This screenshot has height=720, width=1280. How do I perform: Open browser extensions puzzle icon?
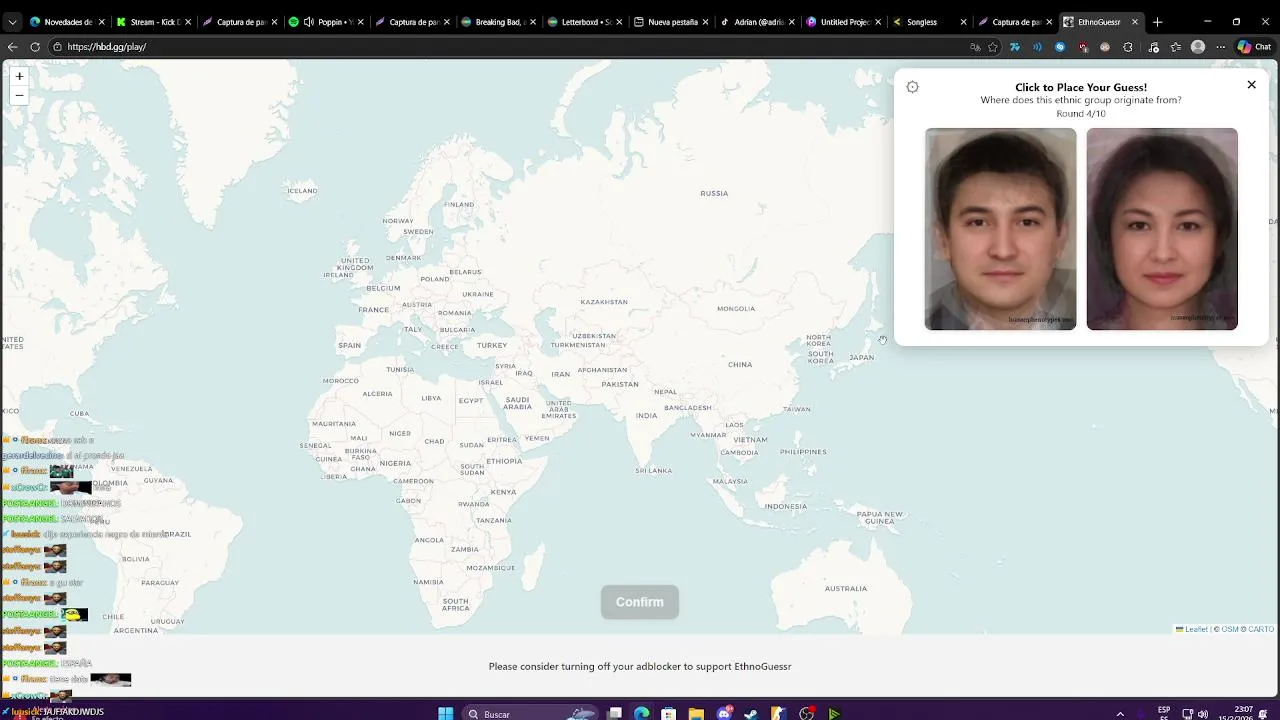1128,47
